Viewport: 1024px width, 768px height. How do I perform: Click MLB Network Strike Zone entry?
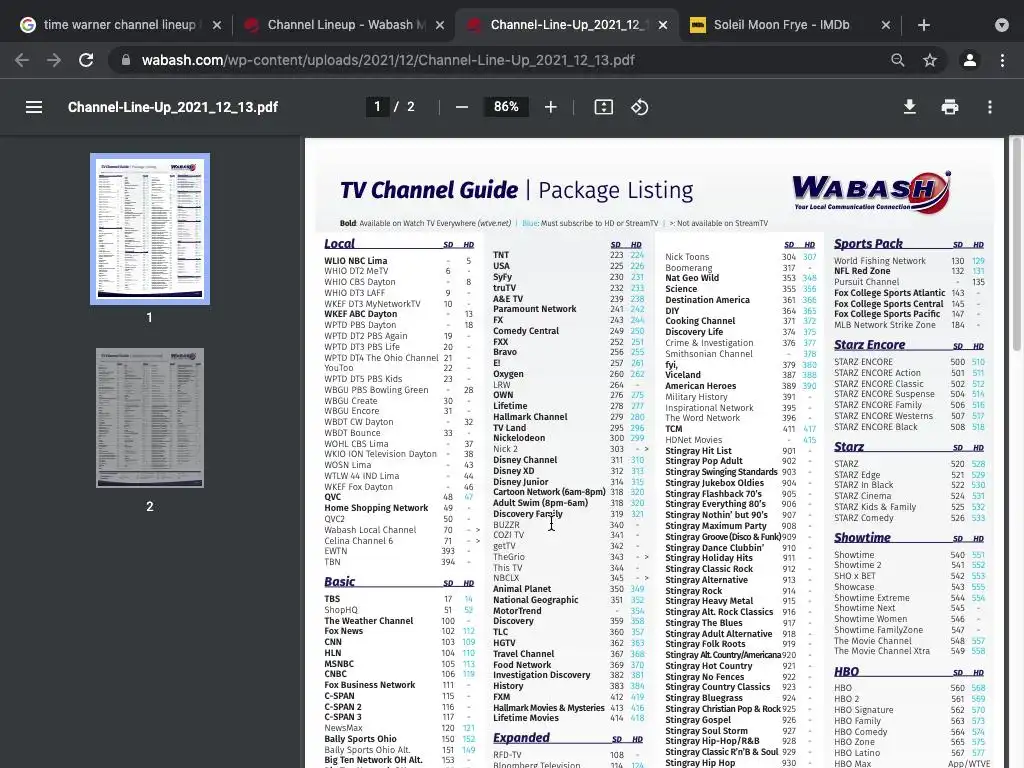pyautogui.click(x=884, y=325)
